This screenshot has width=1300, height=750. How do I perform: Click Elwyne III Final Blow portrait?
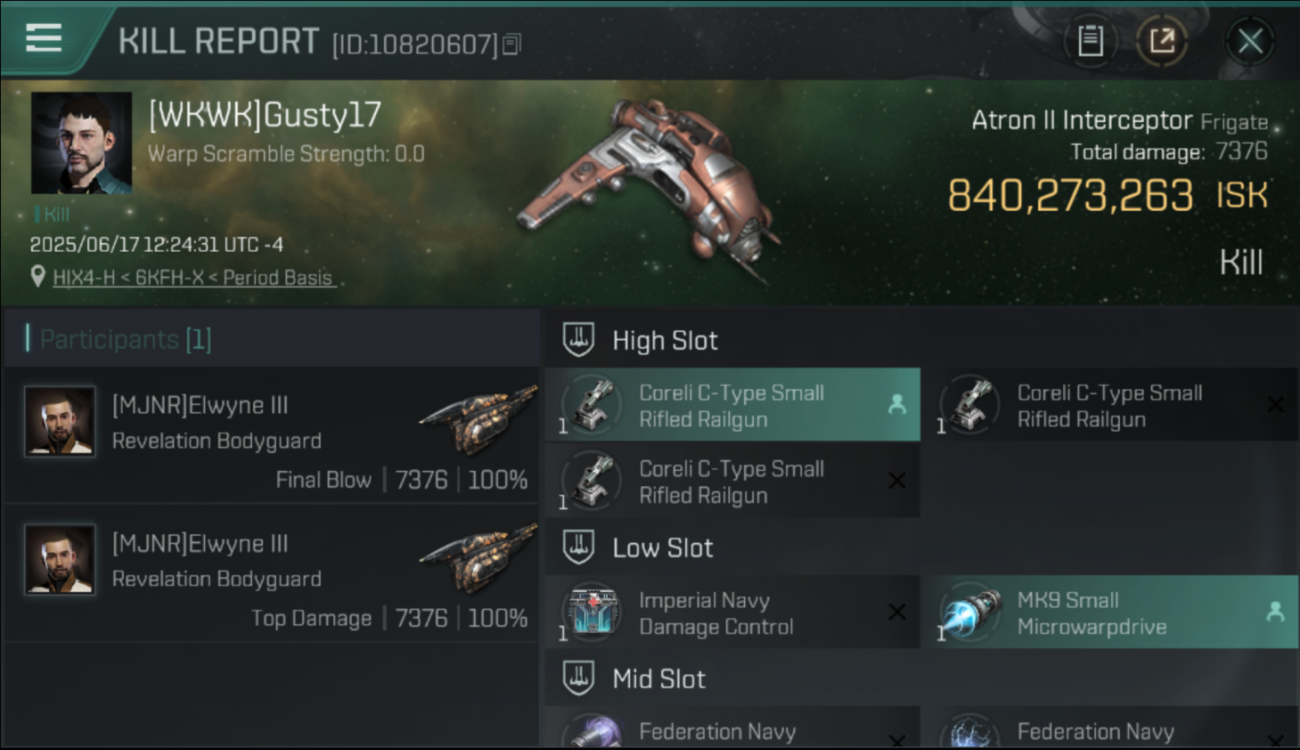coord(60,421)
